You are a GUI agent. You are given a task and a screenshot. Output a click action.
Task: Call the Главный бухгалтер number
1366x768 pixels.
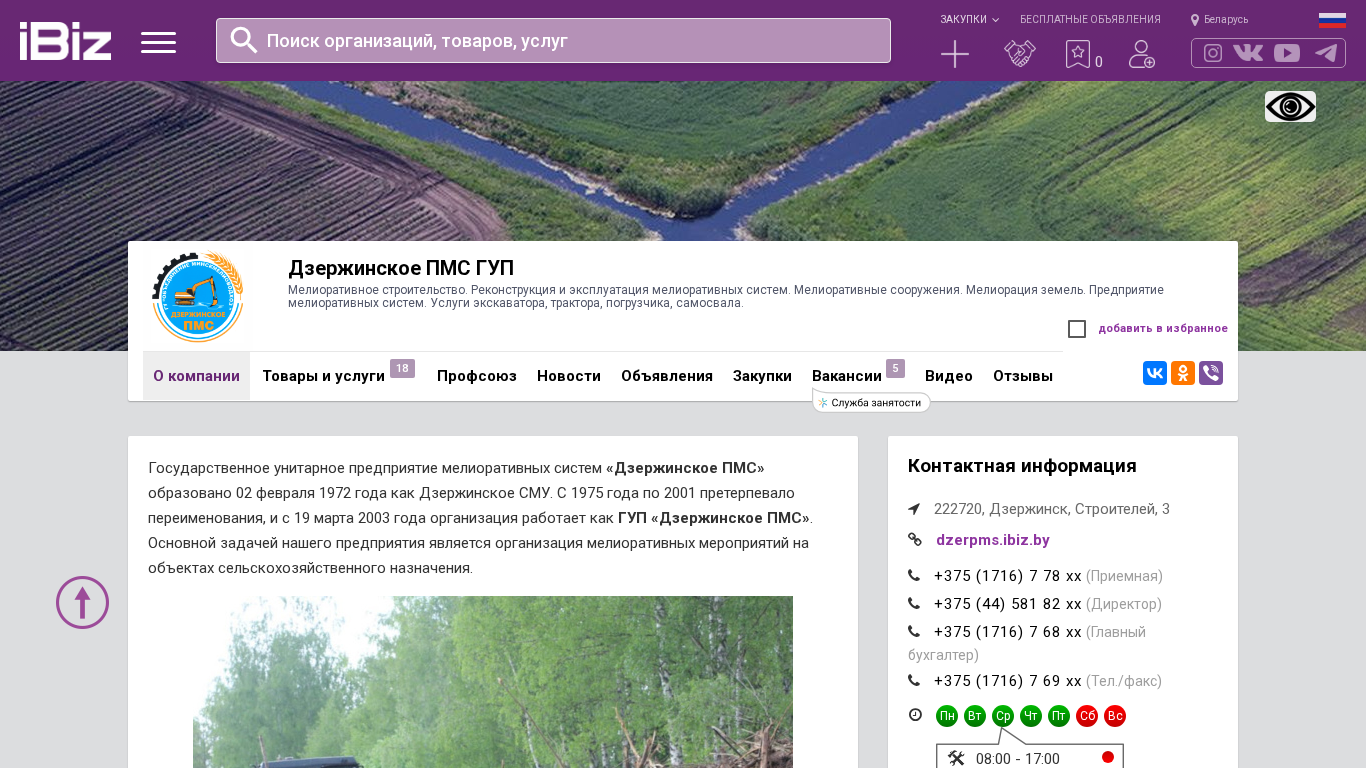coord(1008,632)
